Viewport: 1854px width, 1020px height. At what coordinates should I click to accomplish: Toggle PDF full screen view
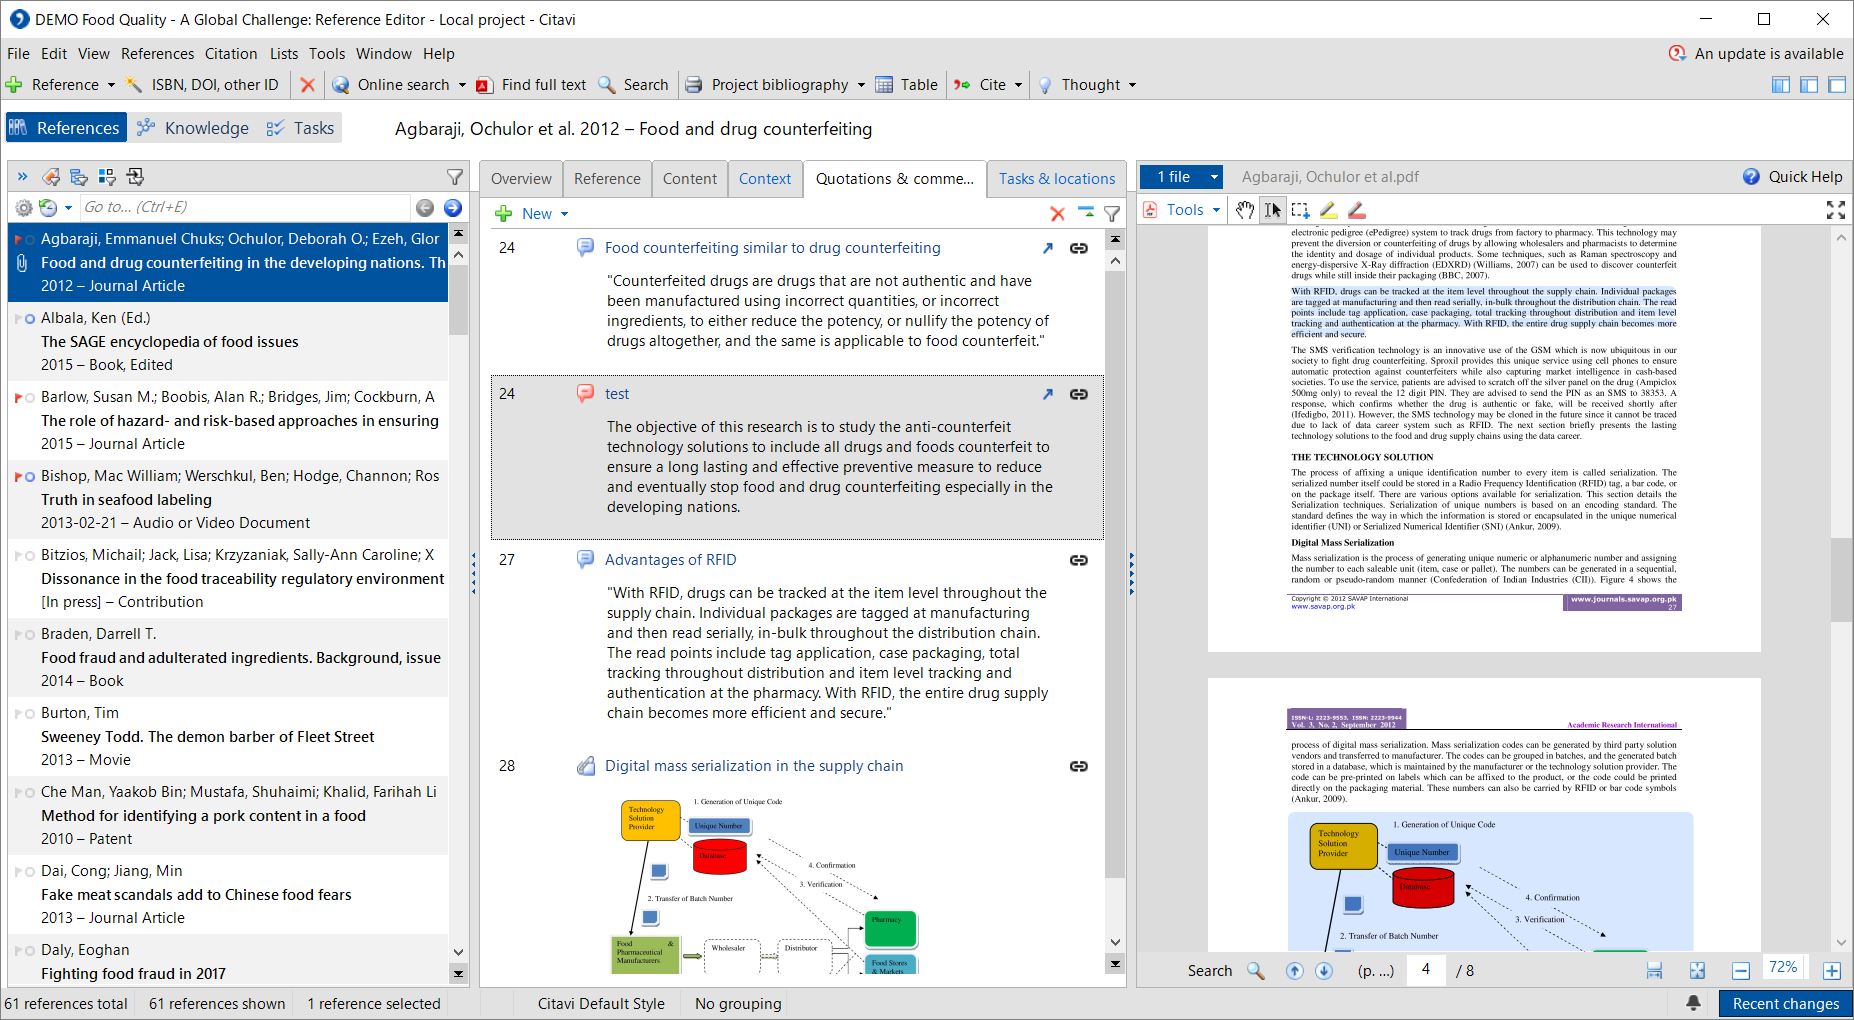(x=1836, y=210)
